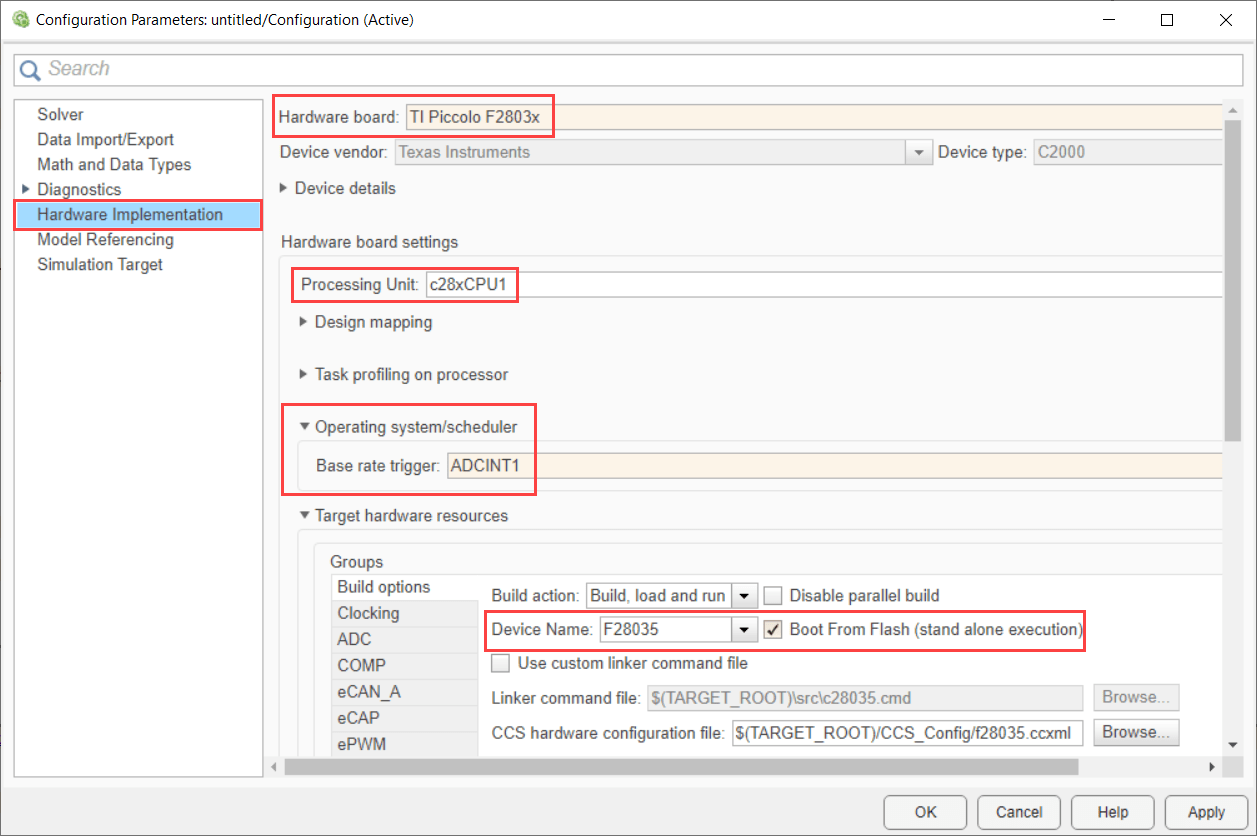Click the Processing Unit field c28xCPU1

pyautogui.click(x=824, y=284)
